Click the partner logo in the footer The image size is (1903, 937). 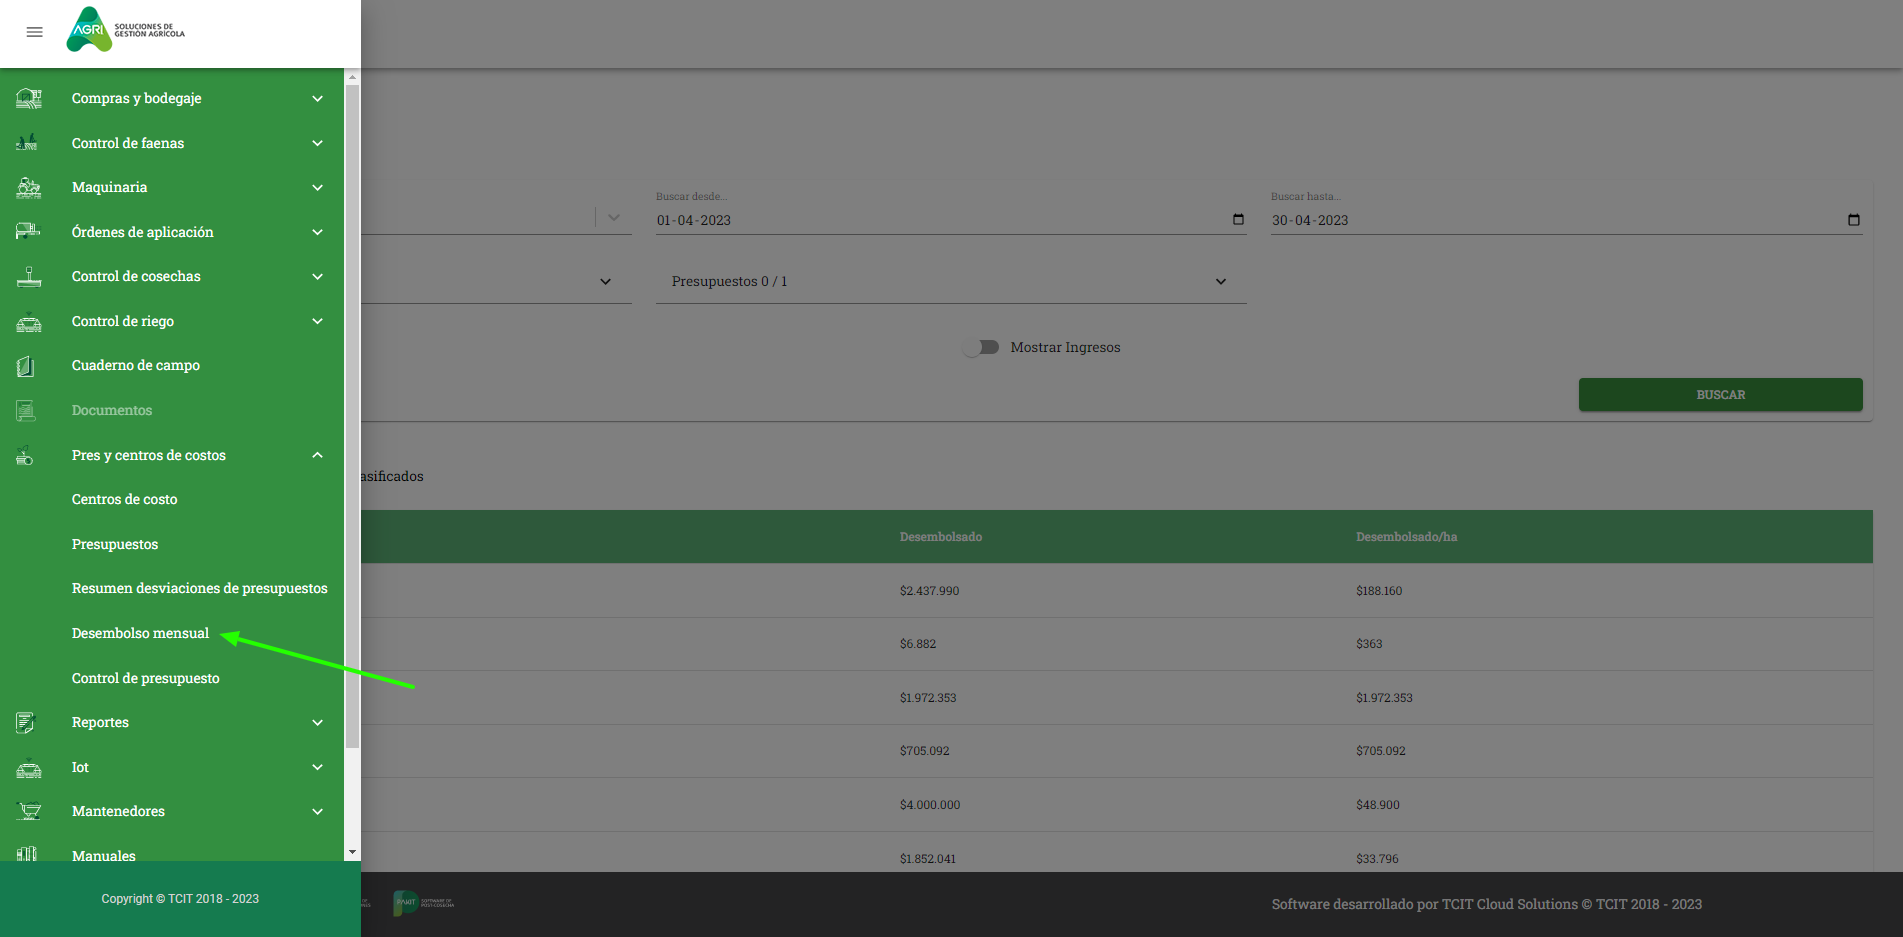pyautogui.click(x=423, y=903)
